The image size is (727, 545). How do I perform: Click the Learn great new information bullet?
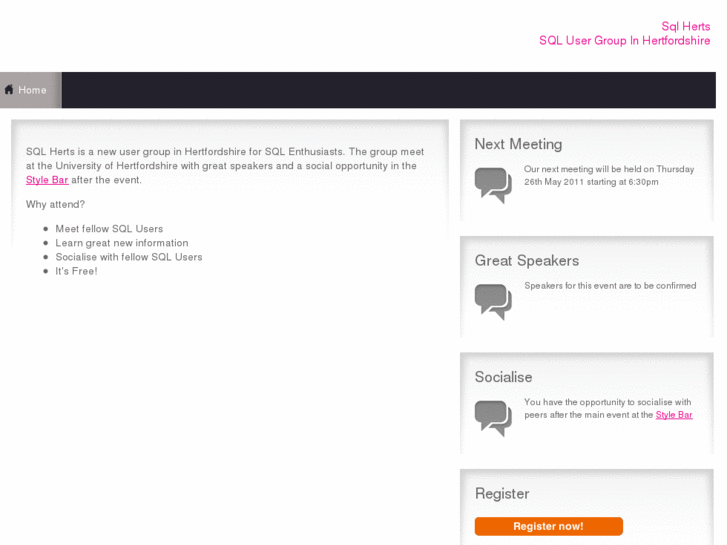(x=121, y=243)
